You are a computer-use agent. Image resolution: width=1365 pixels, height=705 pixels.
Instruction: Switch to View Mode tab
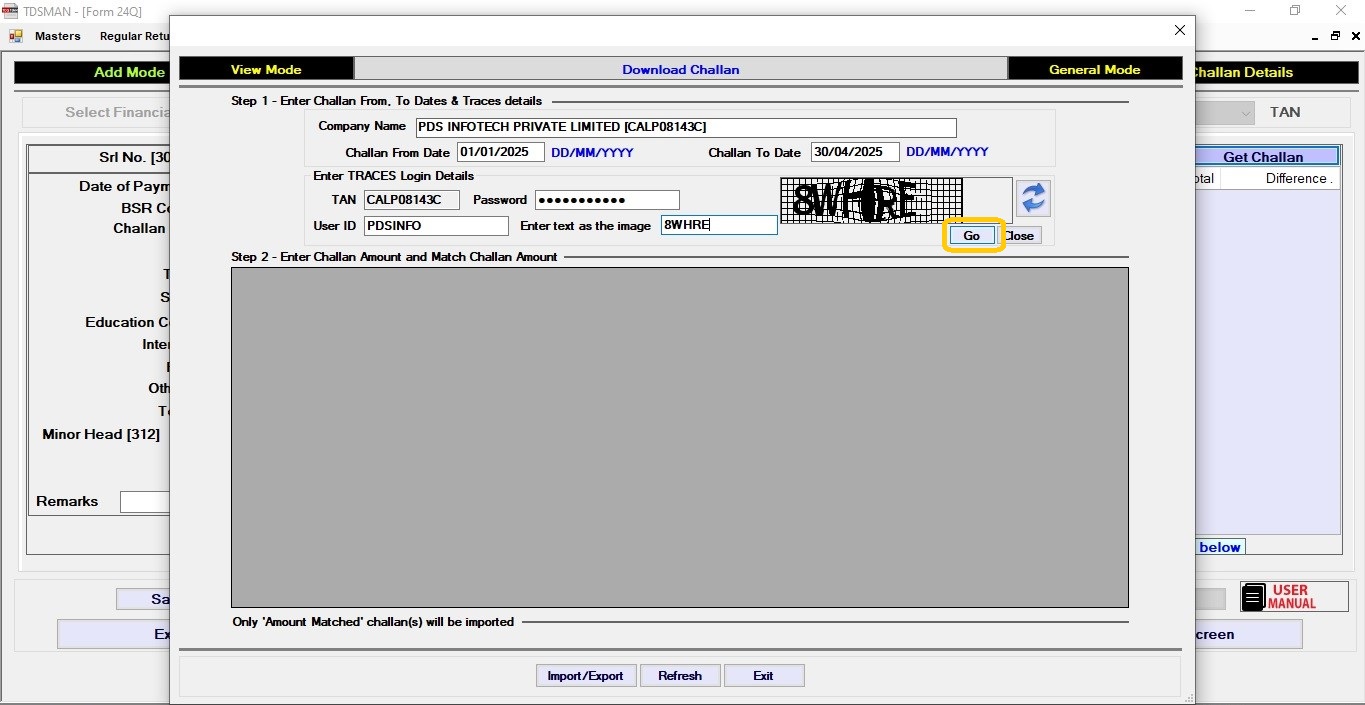click(x=266, y=69)
